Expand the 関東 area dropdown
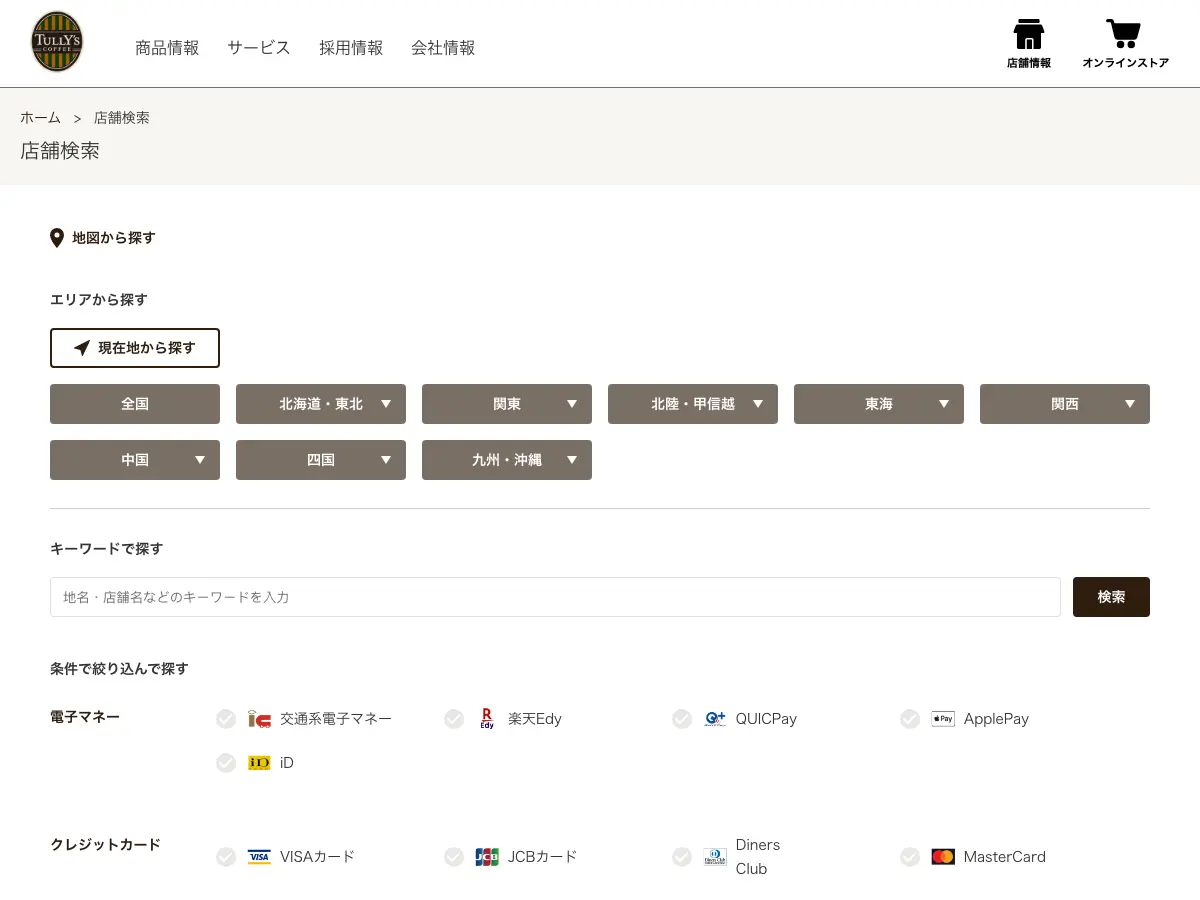Viewport: 1200px width, 900px height. (507, 404)
